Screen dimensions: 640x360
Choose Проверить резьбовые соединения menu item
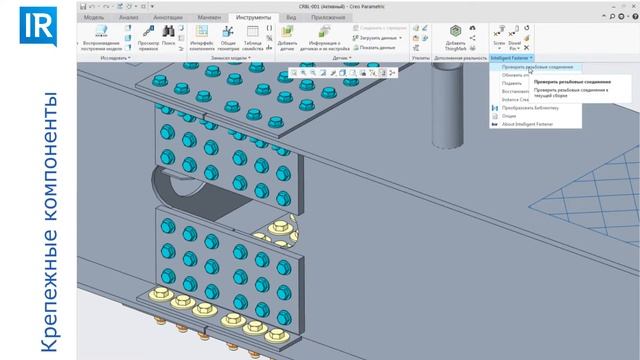click(536, 67)
